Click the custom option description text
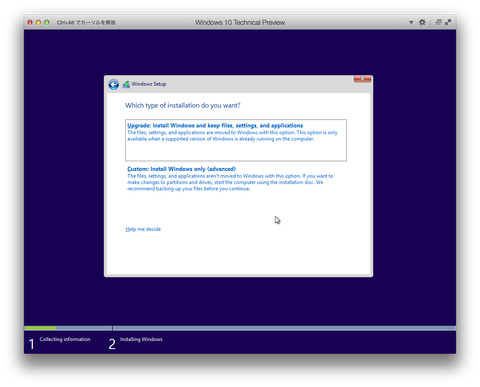The image size is (480, 387). [230, 182]
